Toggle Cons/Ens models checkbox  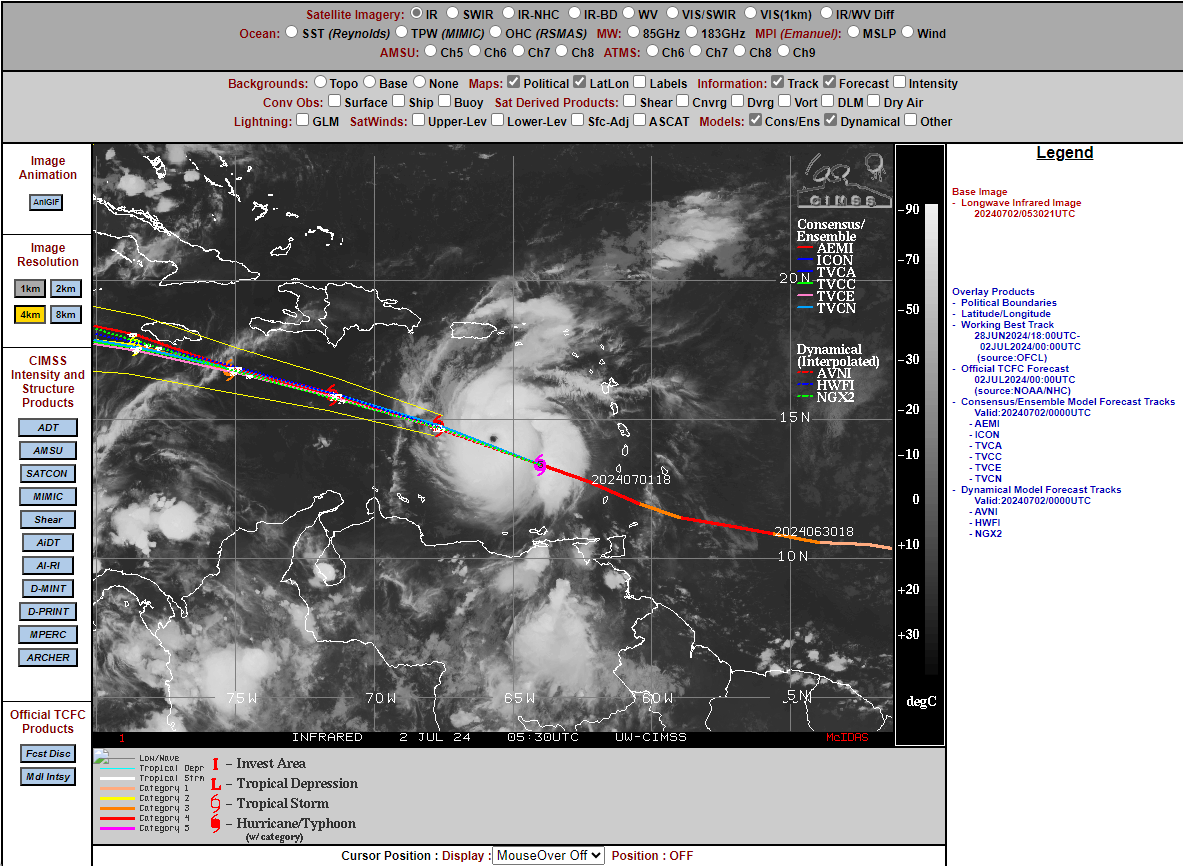coord(755,119)
